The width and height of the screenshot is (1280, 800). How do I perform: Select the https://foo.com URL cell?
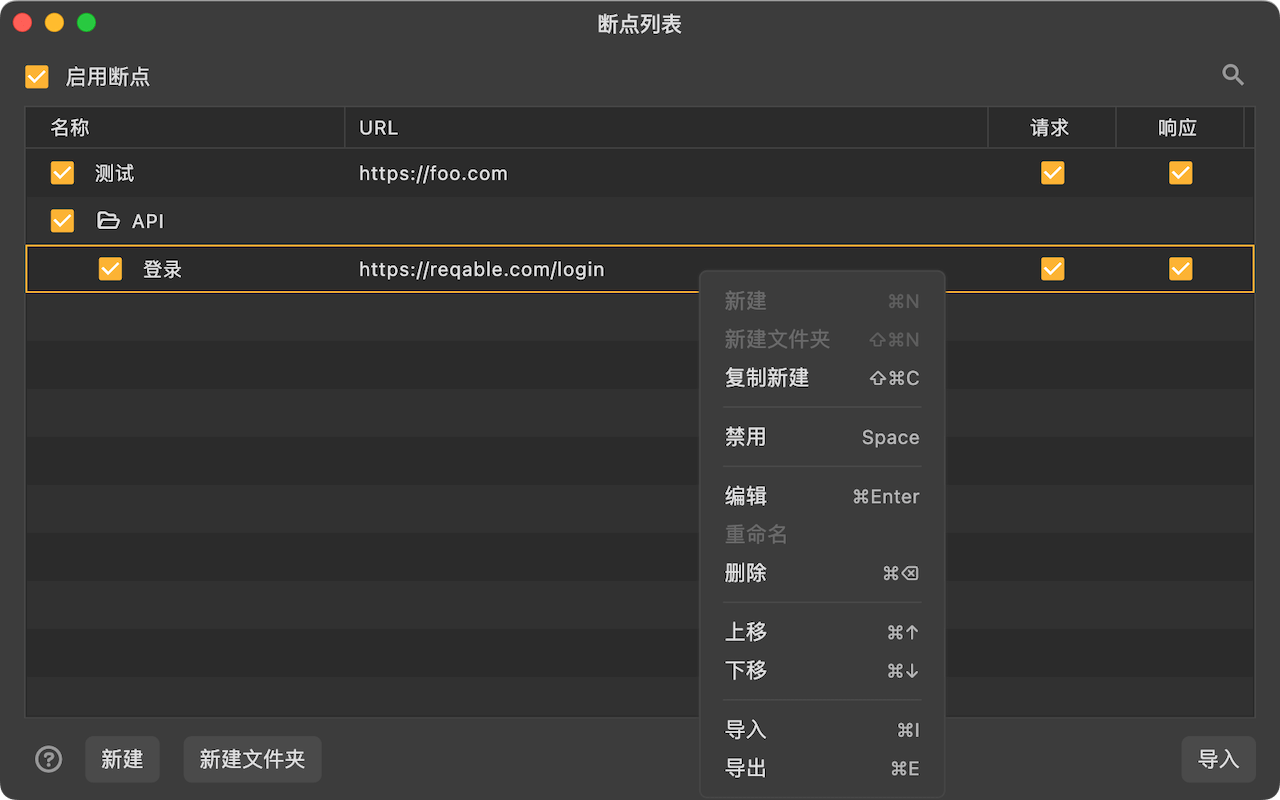[433, 174]
